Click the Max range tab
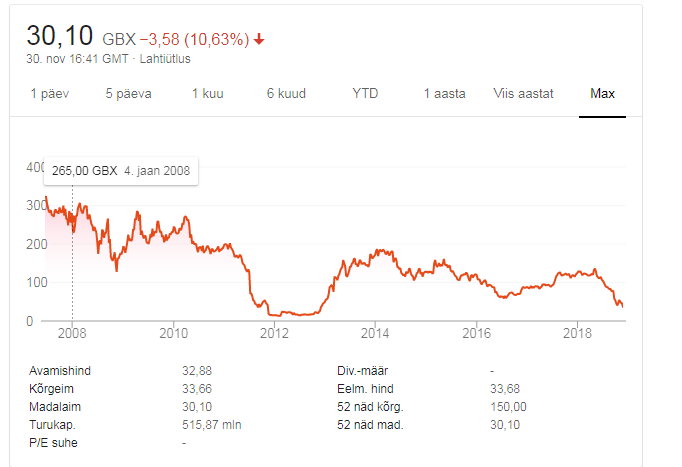Screen dimensions: 682x467 pos(602,94)
